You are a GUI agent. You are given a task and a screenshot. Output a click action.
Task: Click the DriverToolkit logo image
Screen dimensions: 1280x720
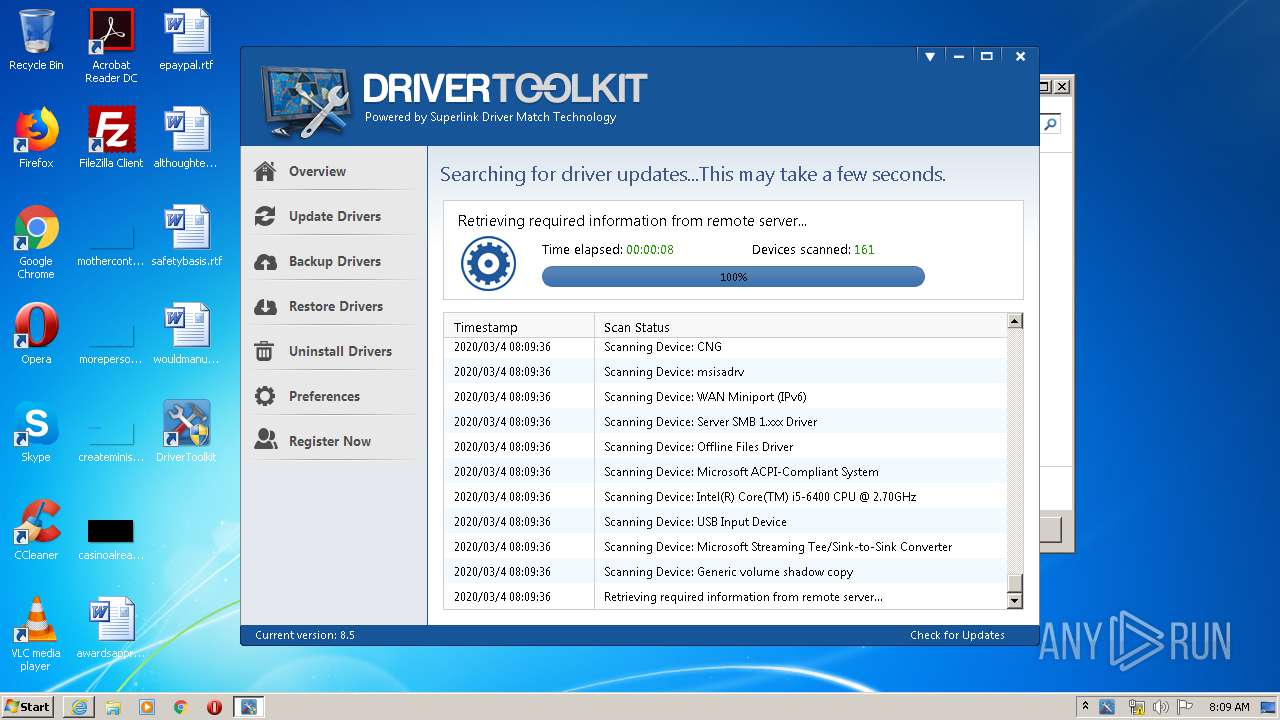click(x=306, y=101)
